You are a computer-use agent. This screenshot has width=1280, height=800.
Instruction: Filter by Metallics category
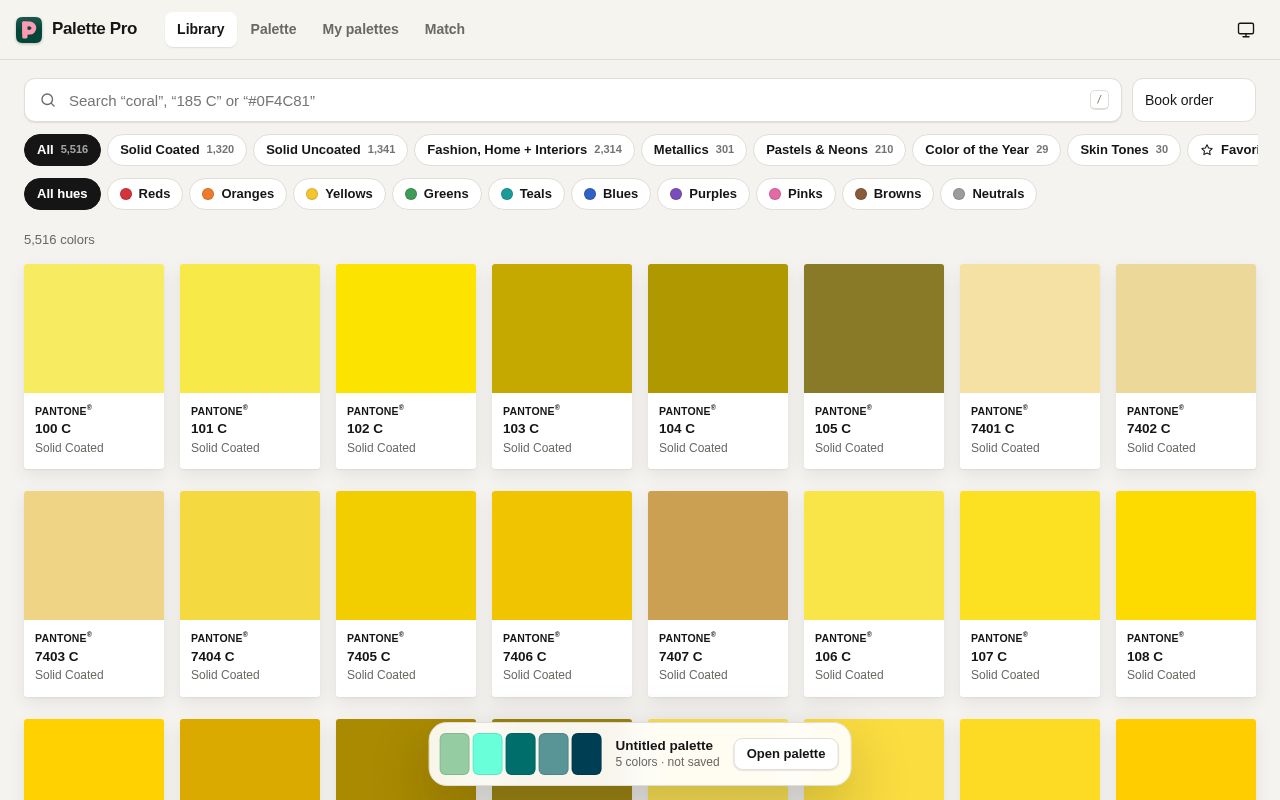[x=694, y=150]
